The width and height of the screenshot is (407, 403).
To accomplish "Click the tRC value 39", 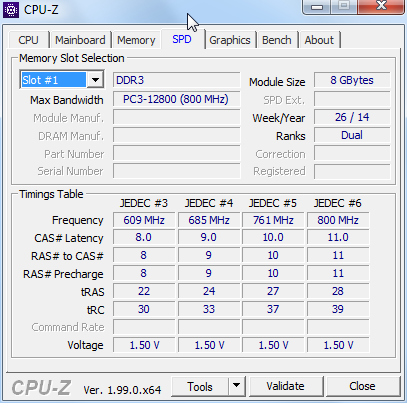I will tap(338, 309).
